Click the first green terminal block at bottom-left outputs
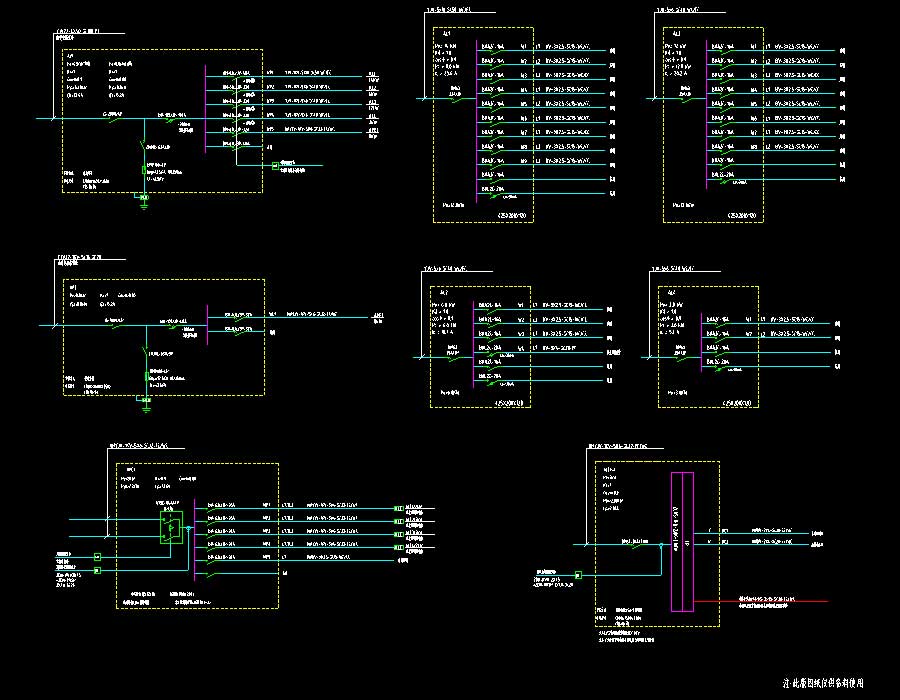 tap(398, 509)
